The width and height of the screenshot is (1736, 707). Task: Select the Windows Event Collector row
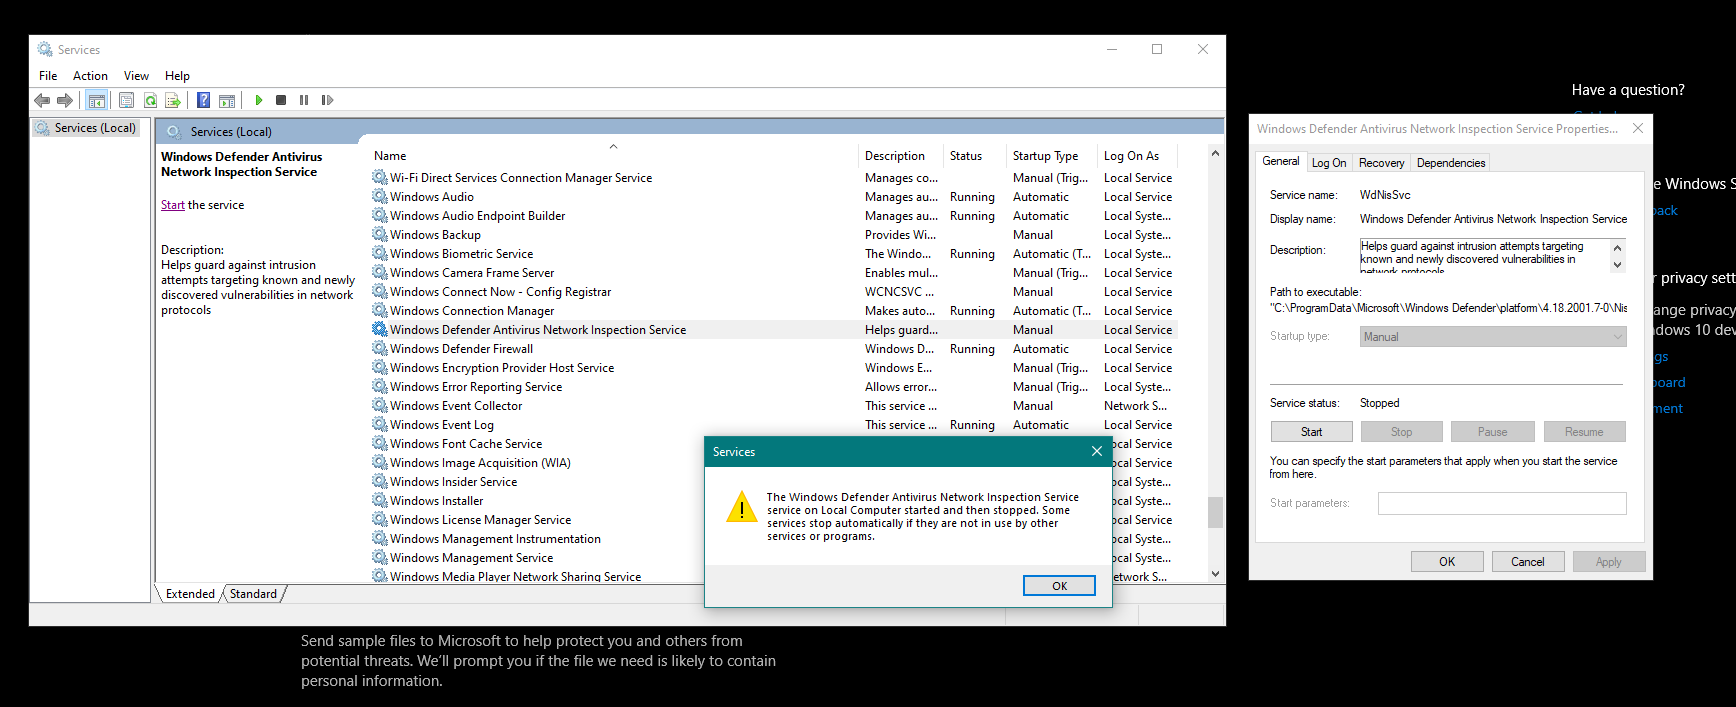(773, 405)
